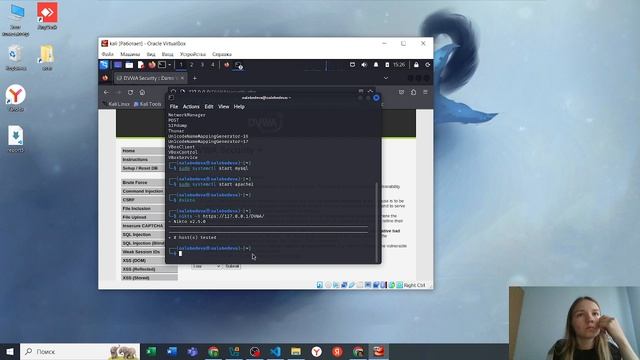The image size is (640, 360).
Task: Launch Firefox from the Kali top panel
Action: tap(152, 65)
